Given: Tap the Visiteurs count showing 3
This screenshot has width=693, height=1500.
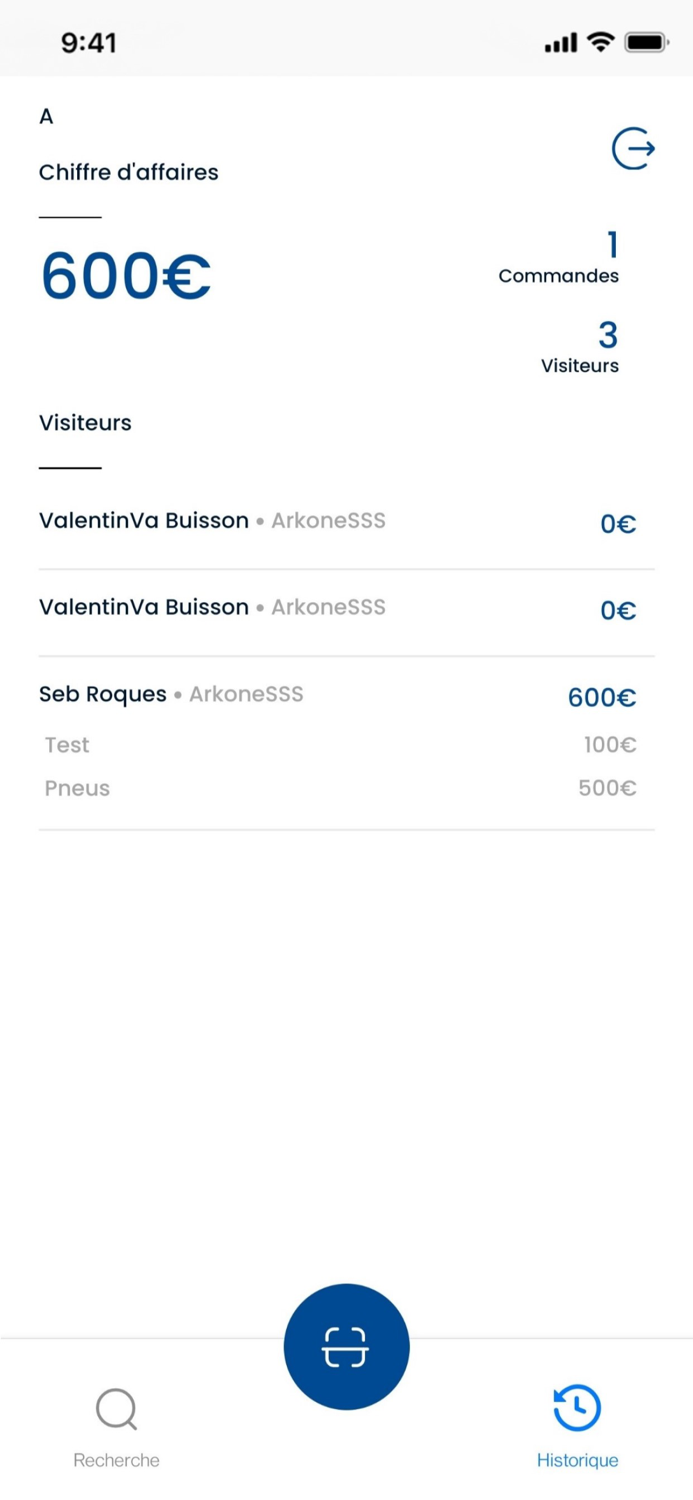Looking at the screenshot, I should tap(607, 336).
